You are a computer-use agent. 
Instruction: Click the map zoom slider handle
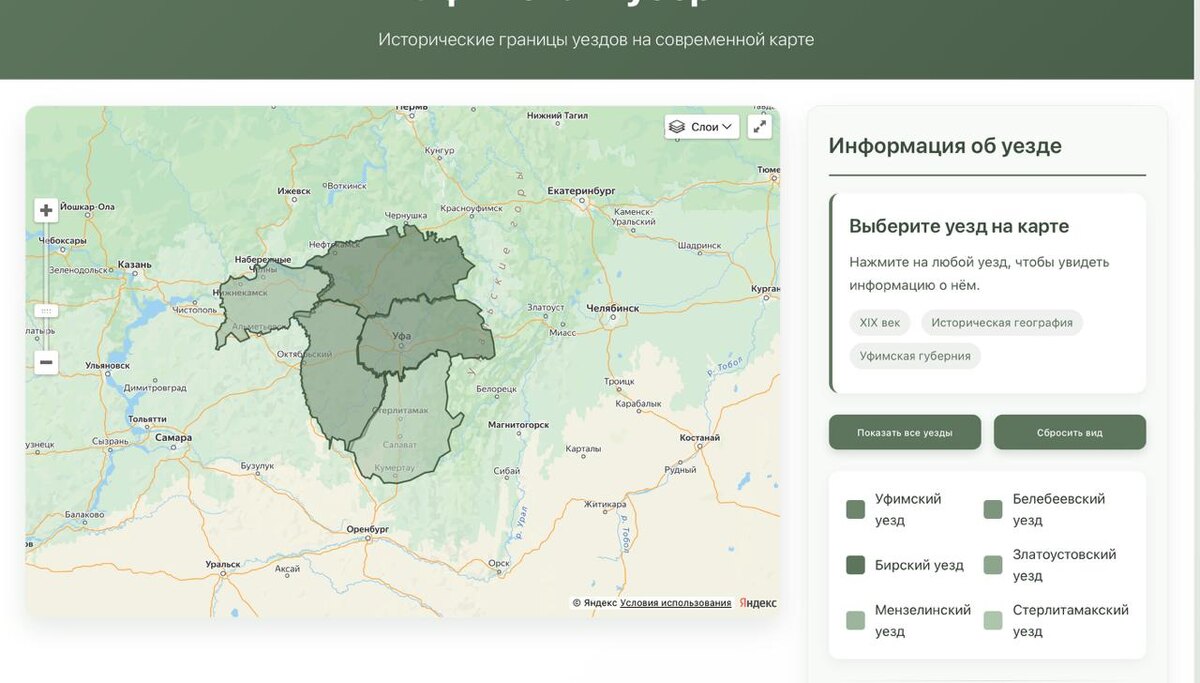(x=46, y=311)
